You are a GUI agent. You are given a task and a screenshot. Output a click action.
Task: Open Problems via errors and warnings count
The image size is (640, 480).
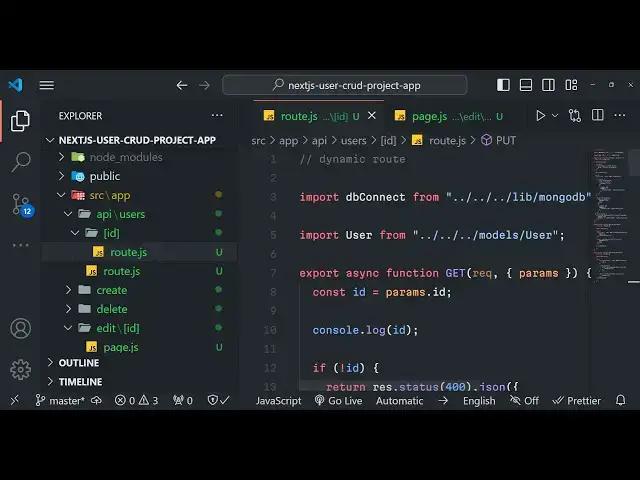[x=136, y=400]
